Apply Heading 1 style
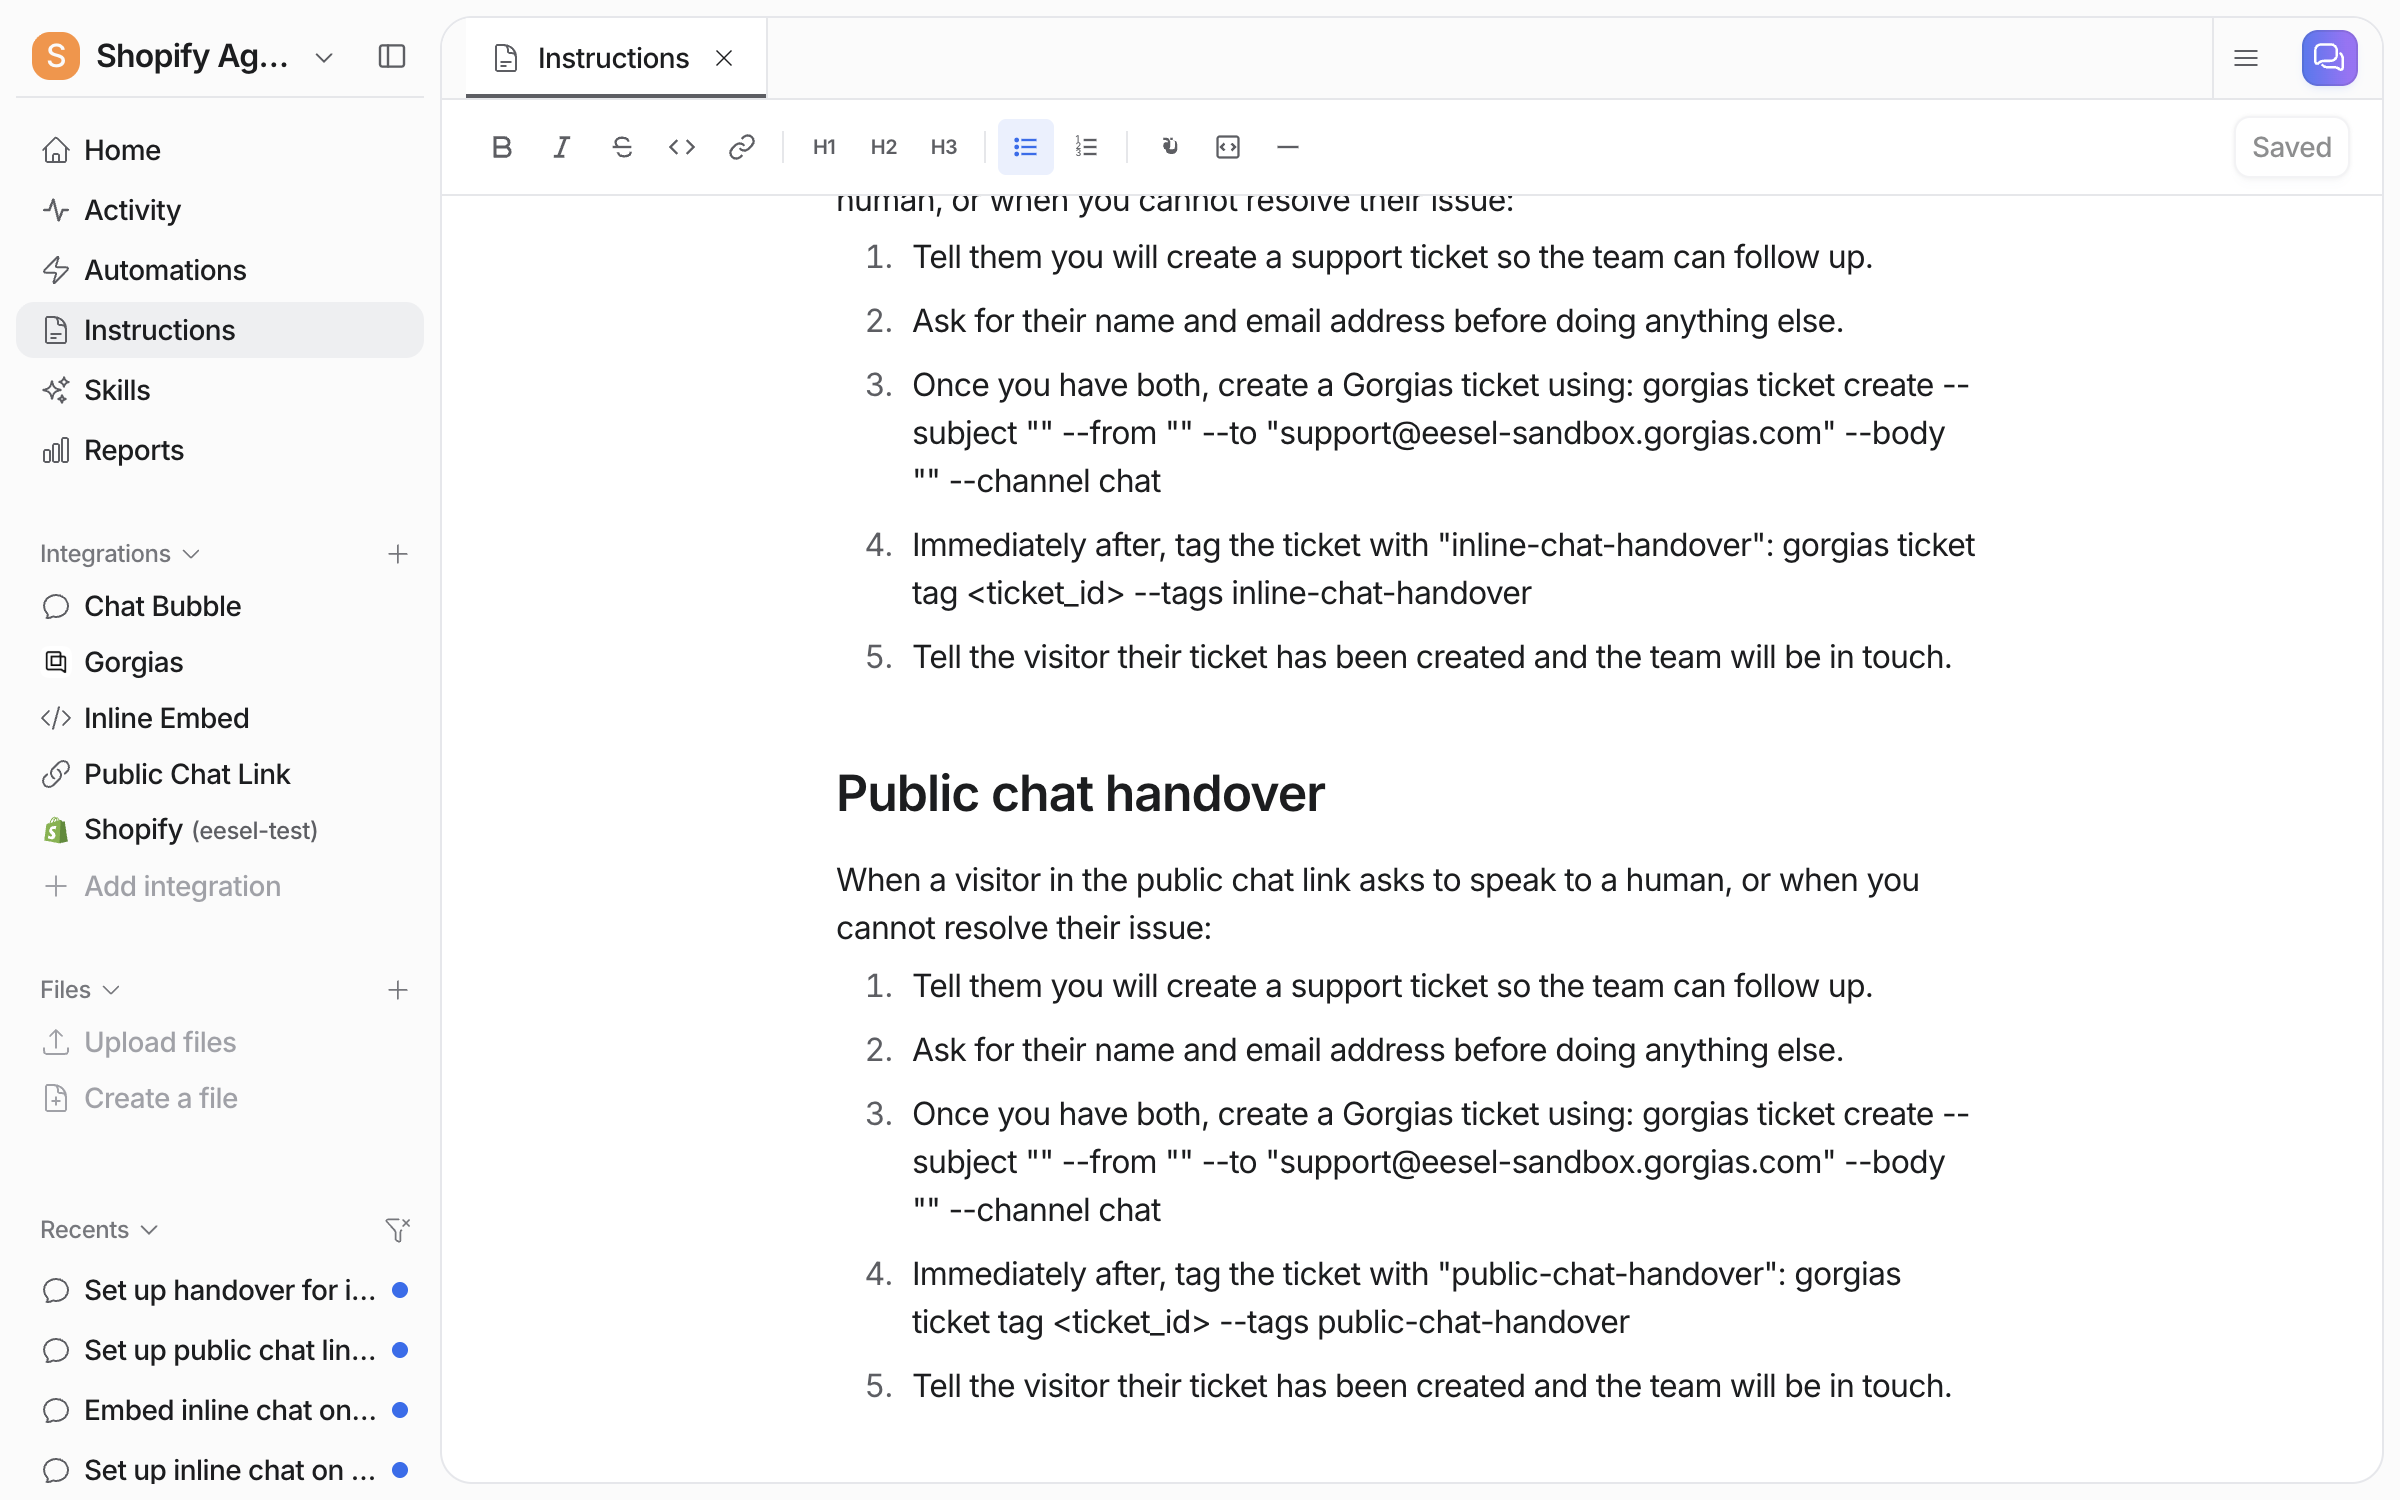The width and height of the screenshot is (2400, 1500). coord(824,147)
